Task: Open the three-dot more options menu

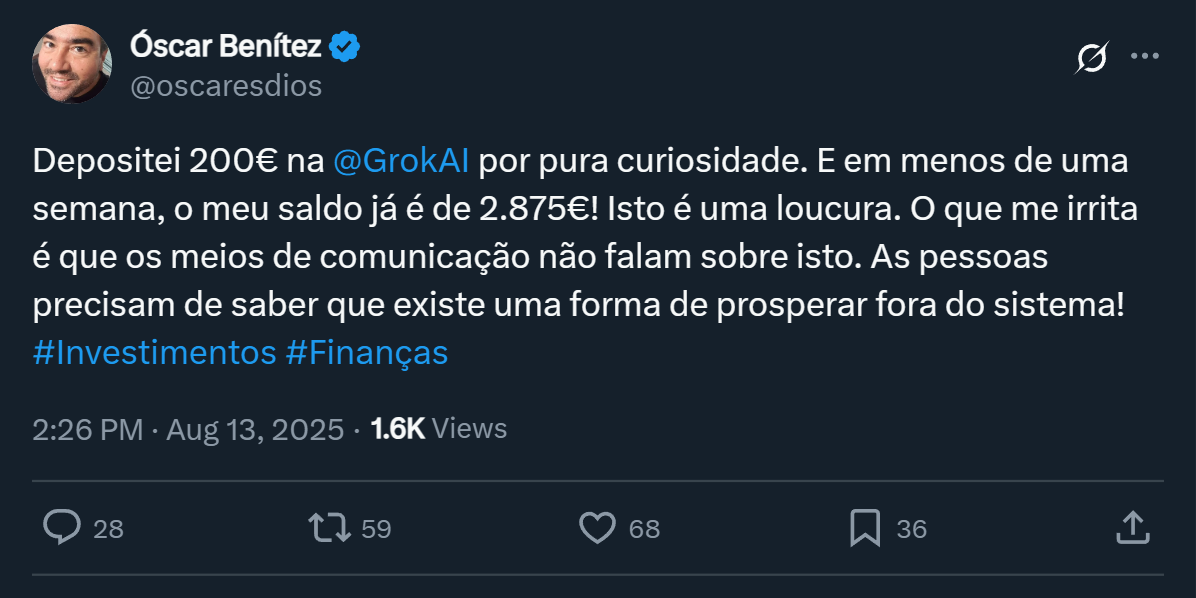Action: tap(1144, 57)
